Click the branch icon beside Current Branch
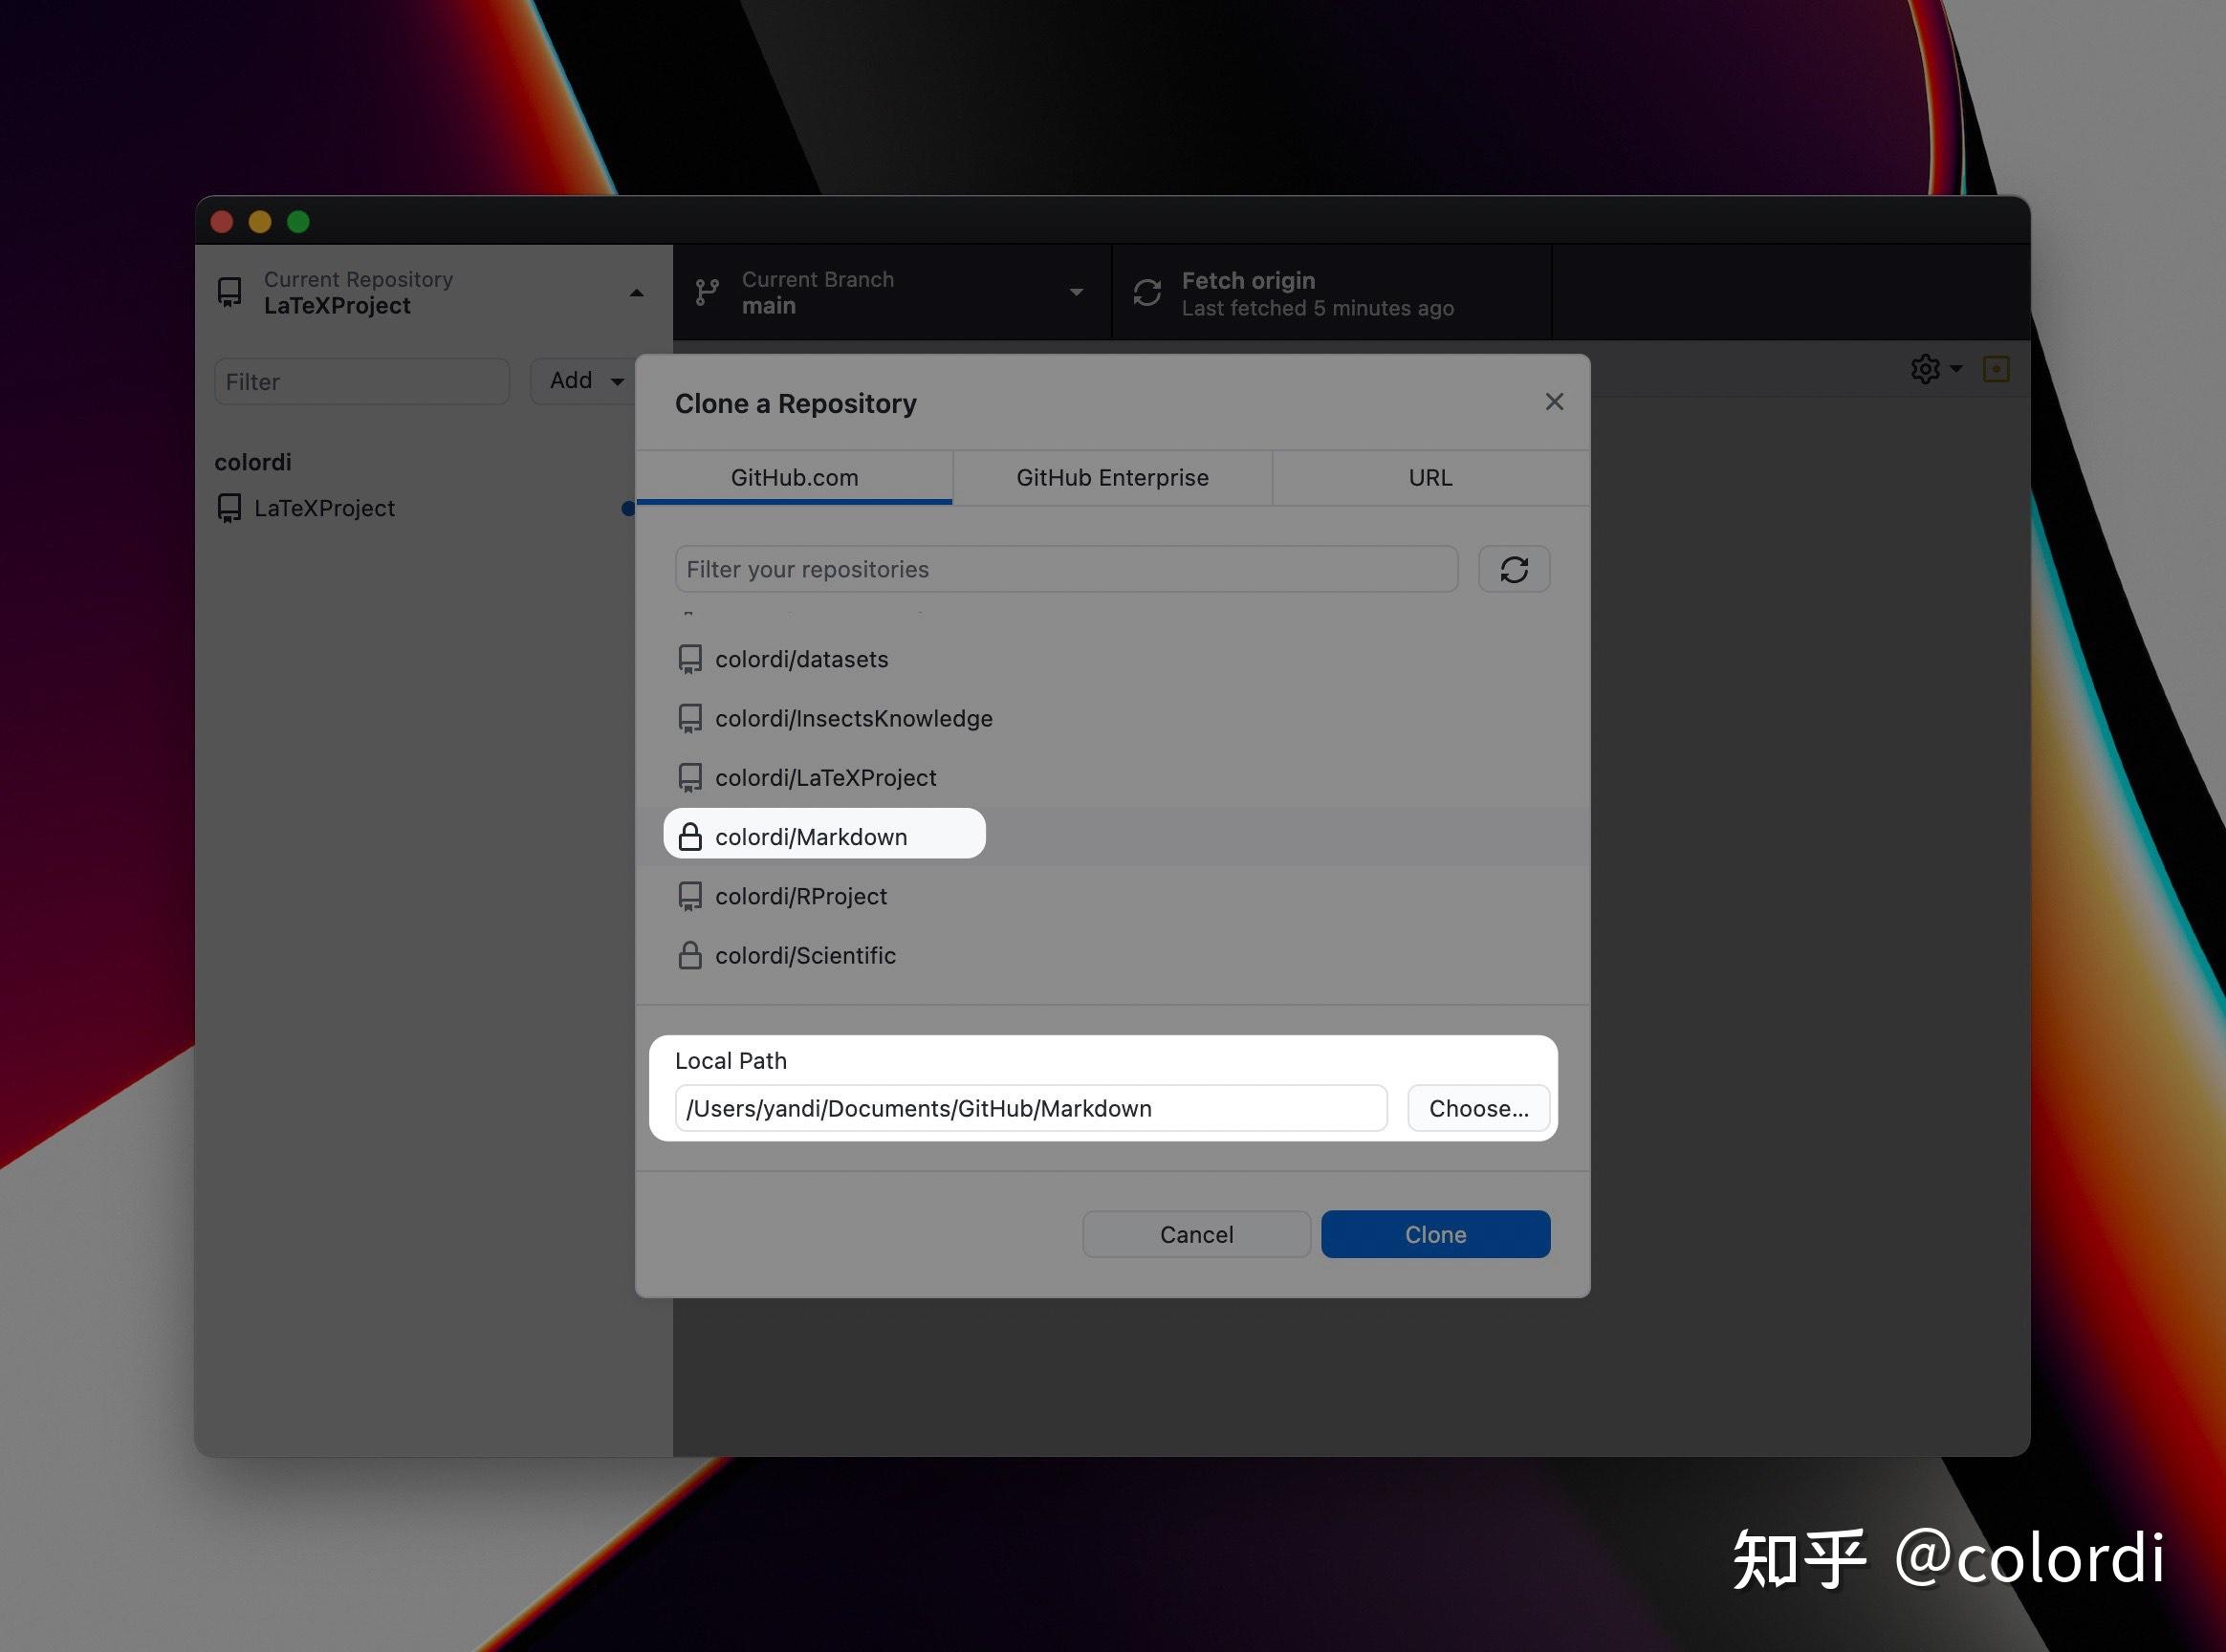Viewport: 2226px width, 1652px height. tap(708, 292)
